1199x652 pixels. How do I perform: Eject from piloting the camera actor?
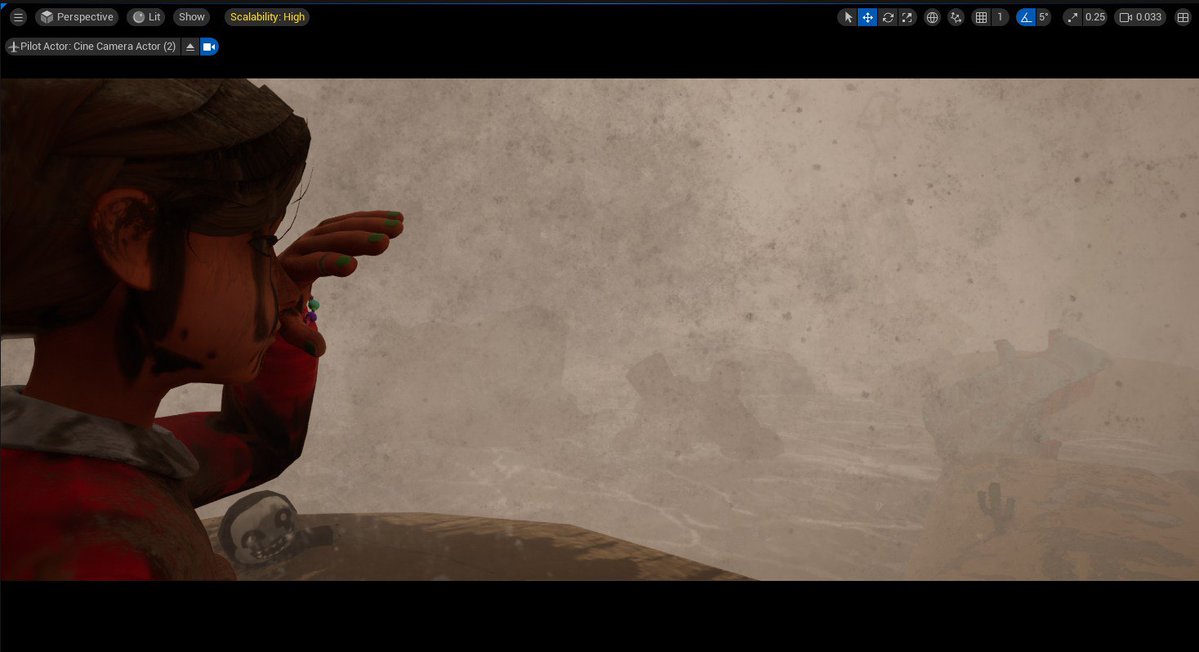tap(190, 47)
